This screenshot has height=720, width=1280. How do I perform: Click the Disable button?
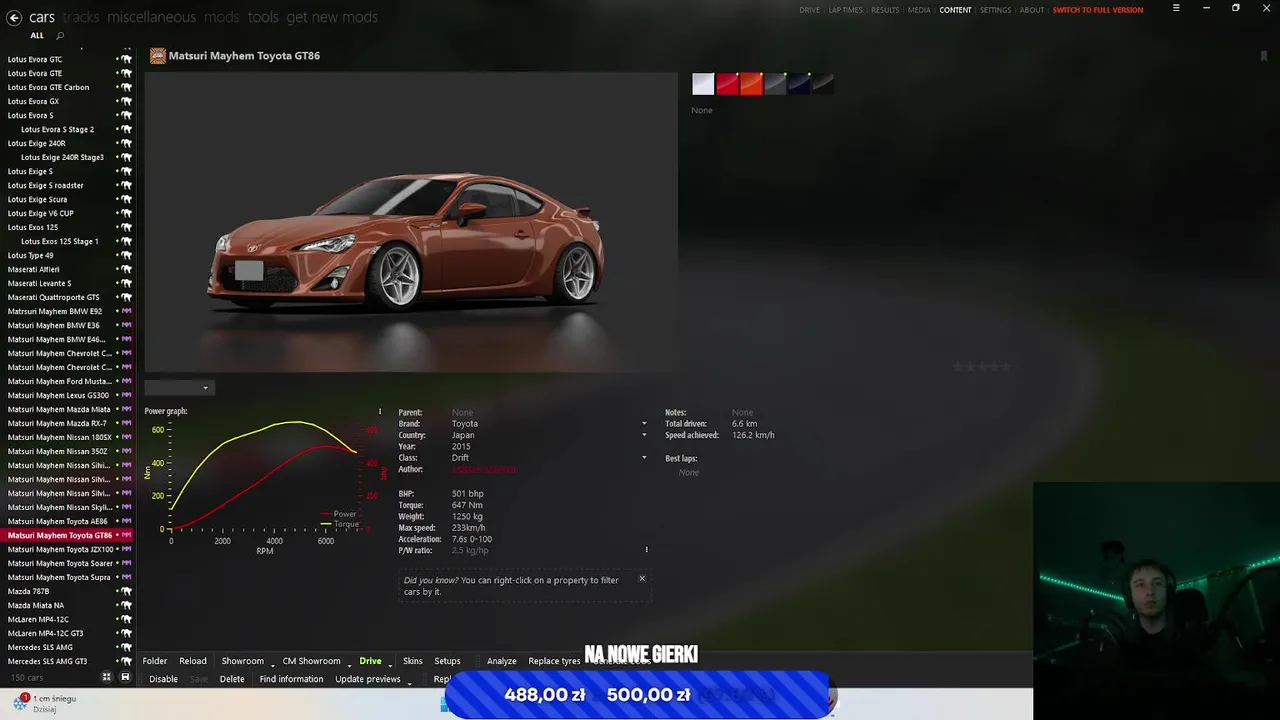point(163,679)
